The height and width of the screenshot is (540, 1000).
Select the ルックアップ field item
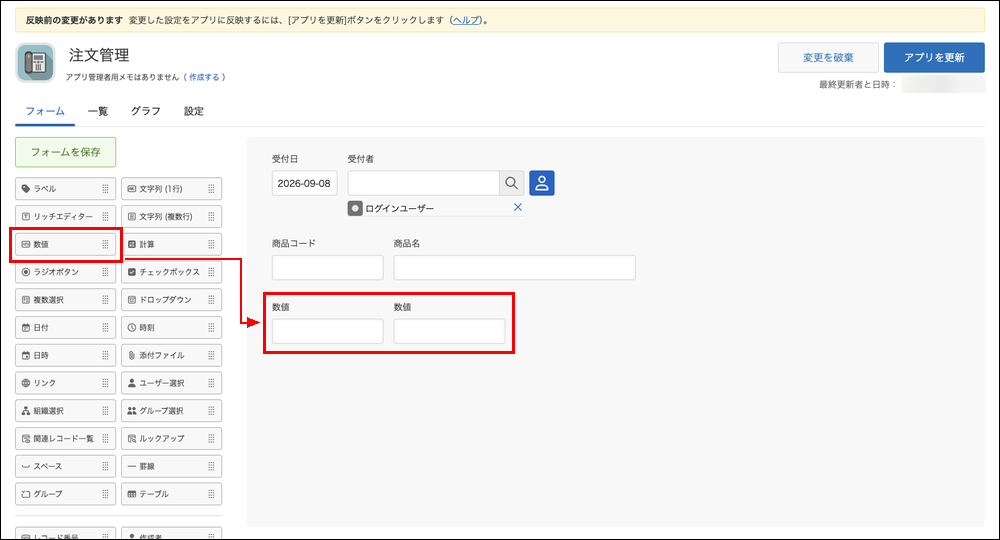(x=172, y=438)
